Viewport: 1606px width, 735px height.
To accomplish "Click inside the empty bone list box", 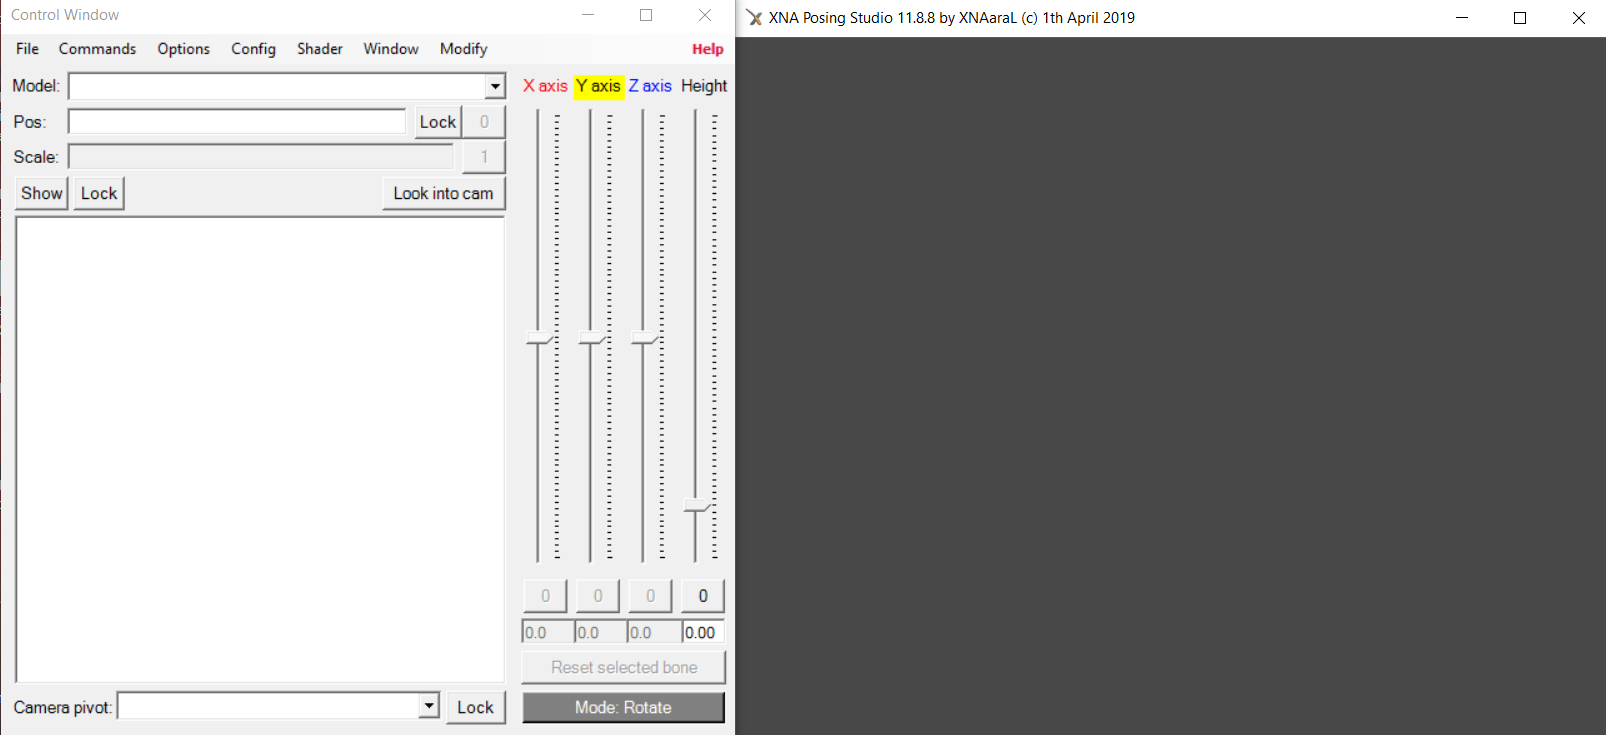I will click(260, 450).
